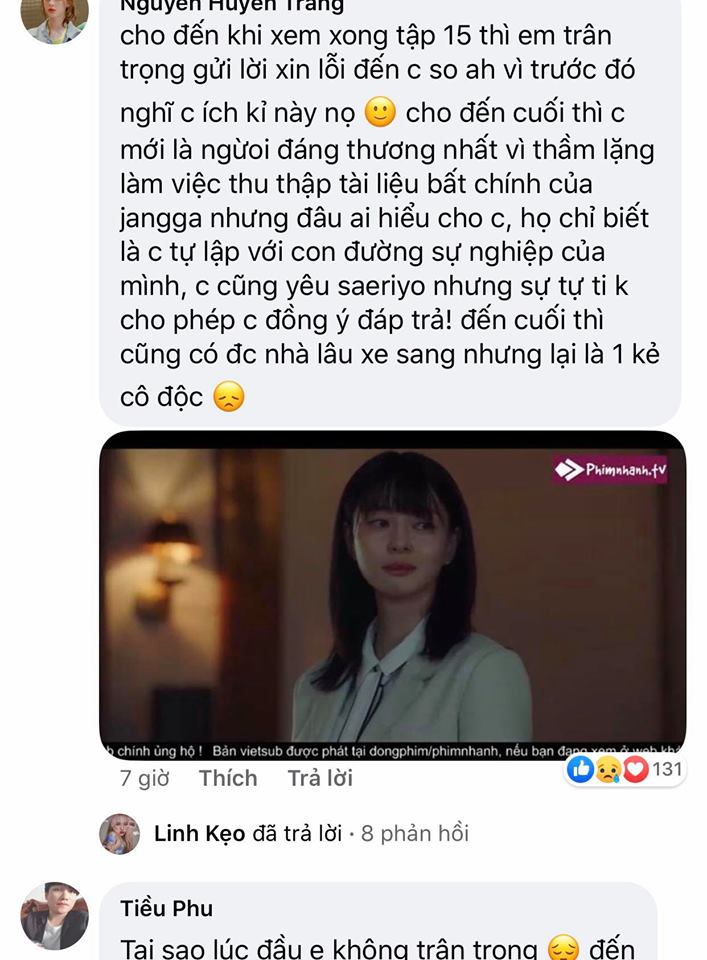This screenshot has width=707, height=960.
Task: Like the comment via Thích
Action: point(228,778)
